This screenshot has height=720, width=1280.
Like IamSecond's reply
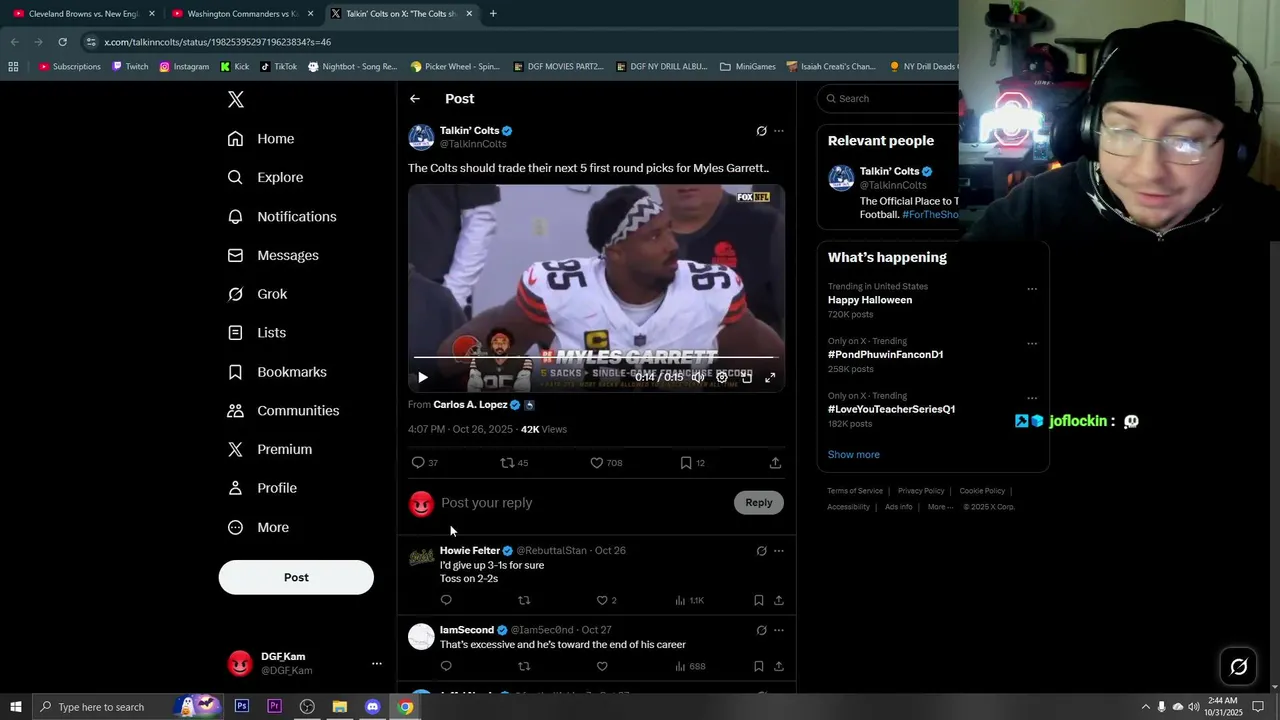click(602, 666)
